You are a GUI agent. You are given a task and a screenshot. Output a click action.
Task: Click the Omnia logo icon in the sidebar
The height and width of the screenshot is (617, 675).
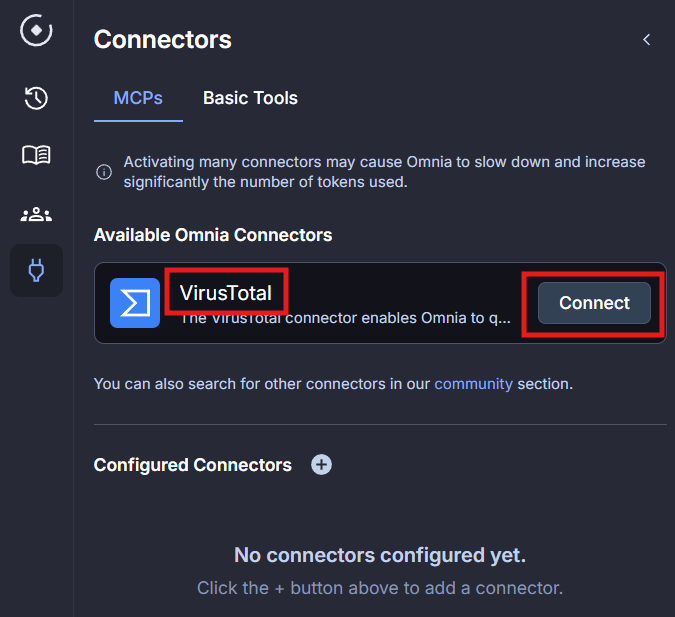[x=36, y=30]
